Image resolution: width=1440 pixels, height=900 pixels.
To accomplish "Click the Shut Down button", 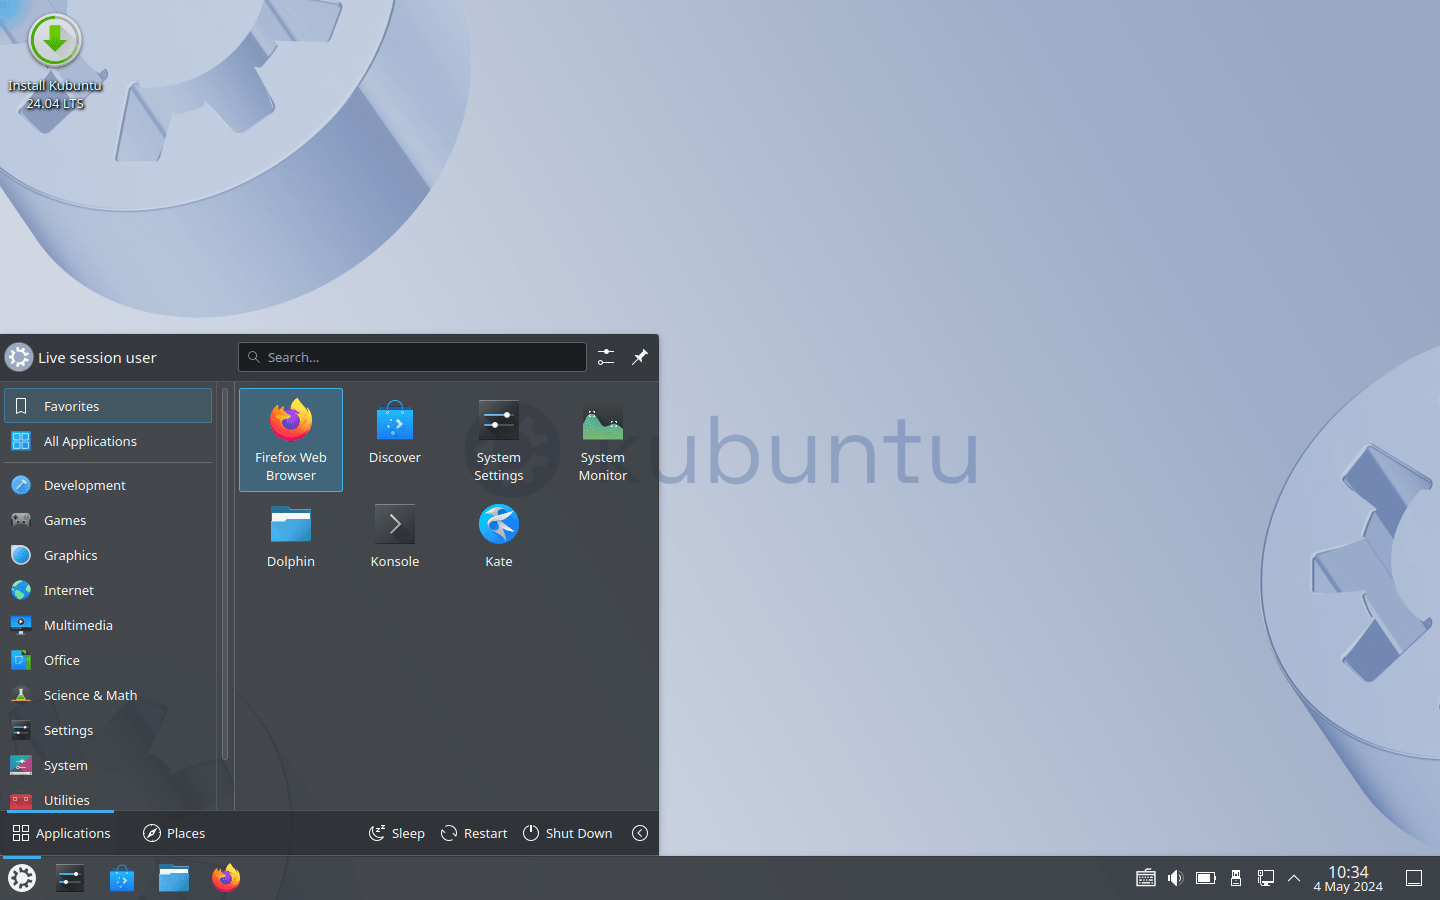I will tap(568, 833).
